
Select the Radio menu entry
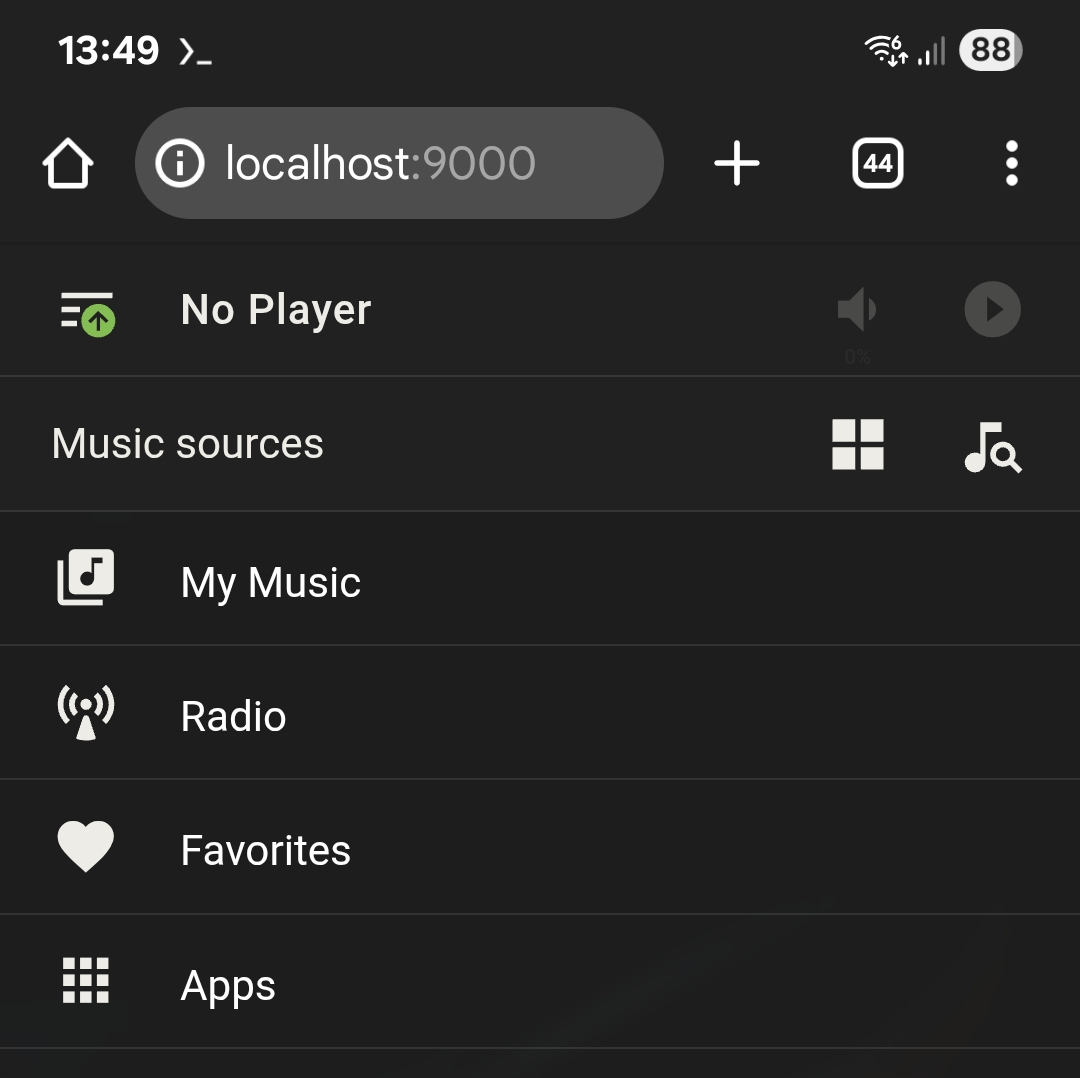[x=233, y=716]
